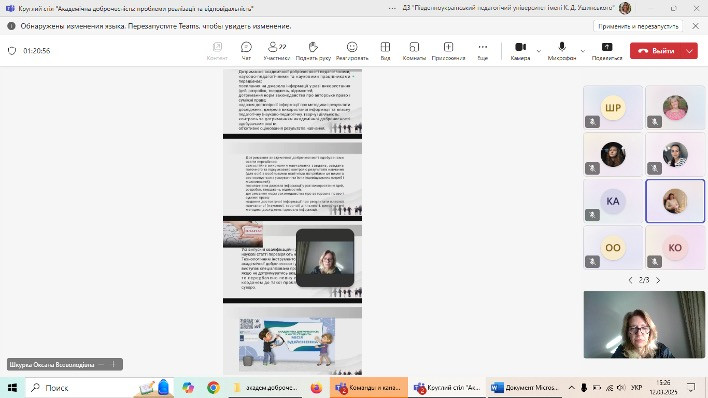Open the академ доброче... folder taskbar item
This screenshot has height=398, width=708.
pos(266,388)
